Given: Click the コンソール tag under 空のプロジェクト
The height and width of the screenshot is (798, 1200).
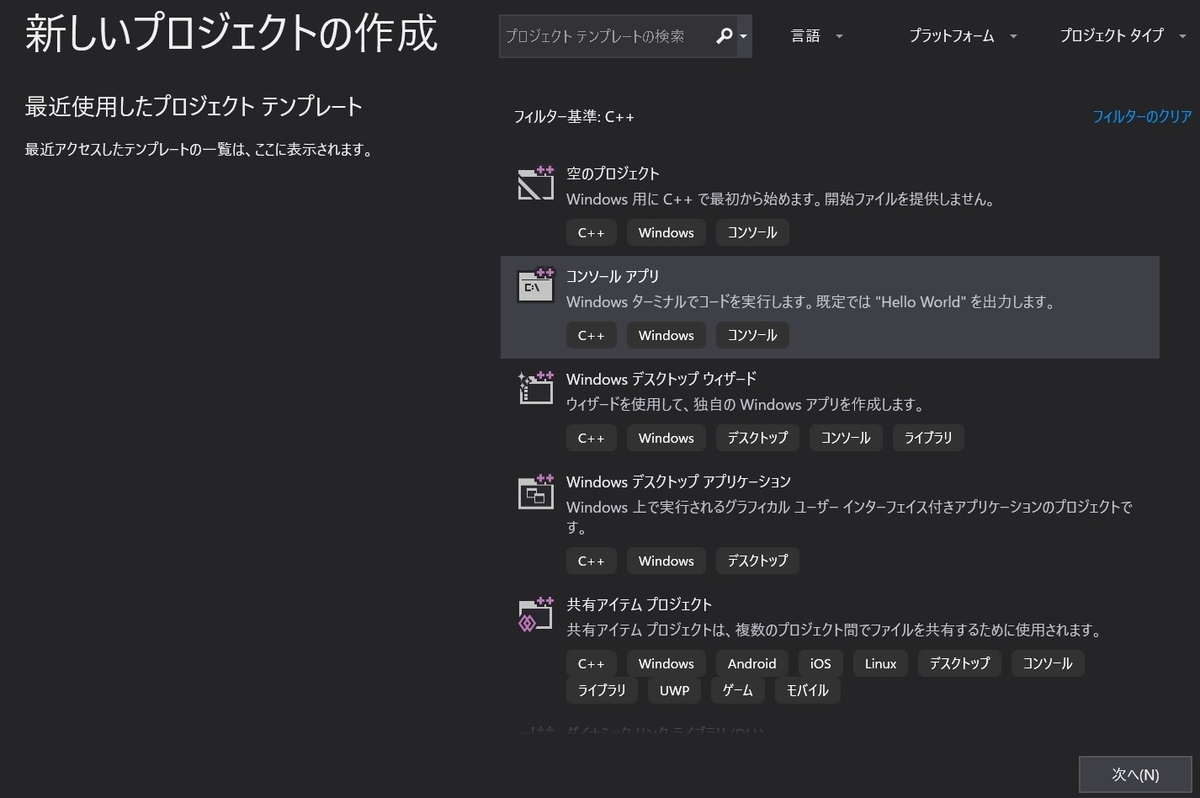Looking at the screenshot, I should pos(752,233).
